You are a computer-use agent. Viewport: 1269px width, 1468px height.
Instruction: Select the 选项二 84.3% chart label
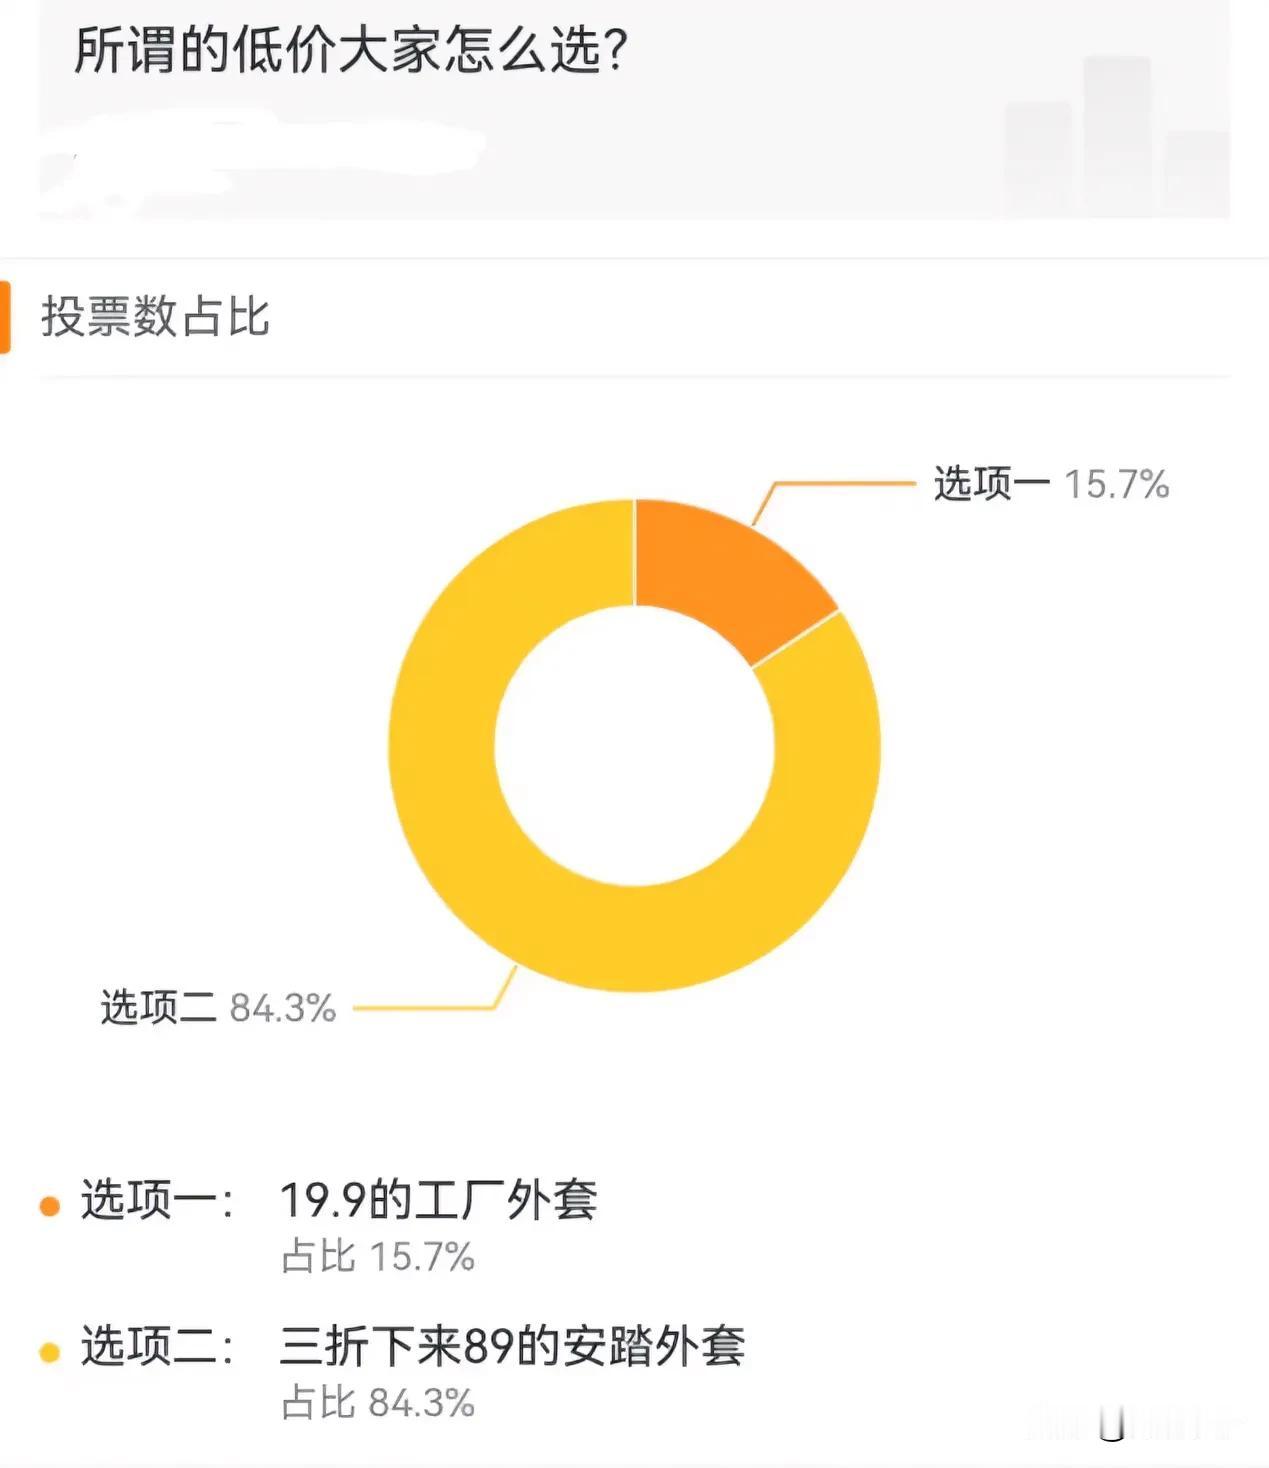coord(218,1007)
